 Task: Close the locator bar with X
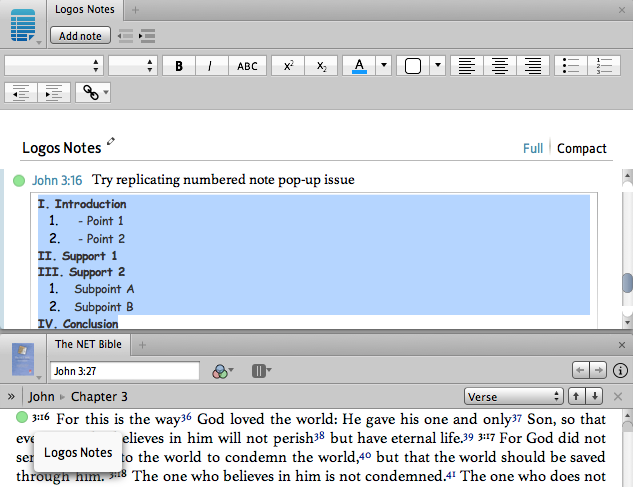pyautogui.click(x=618, y=397)
